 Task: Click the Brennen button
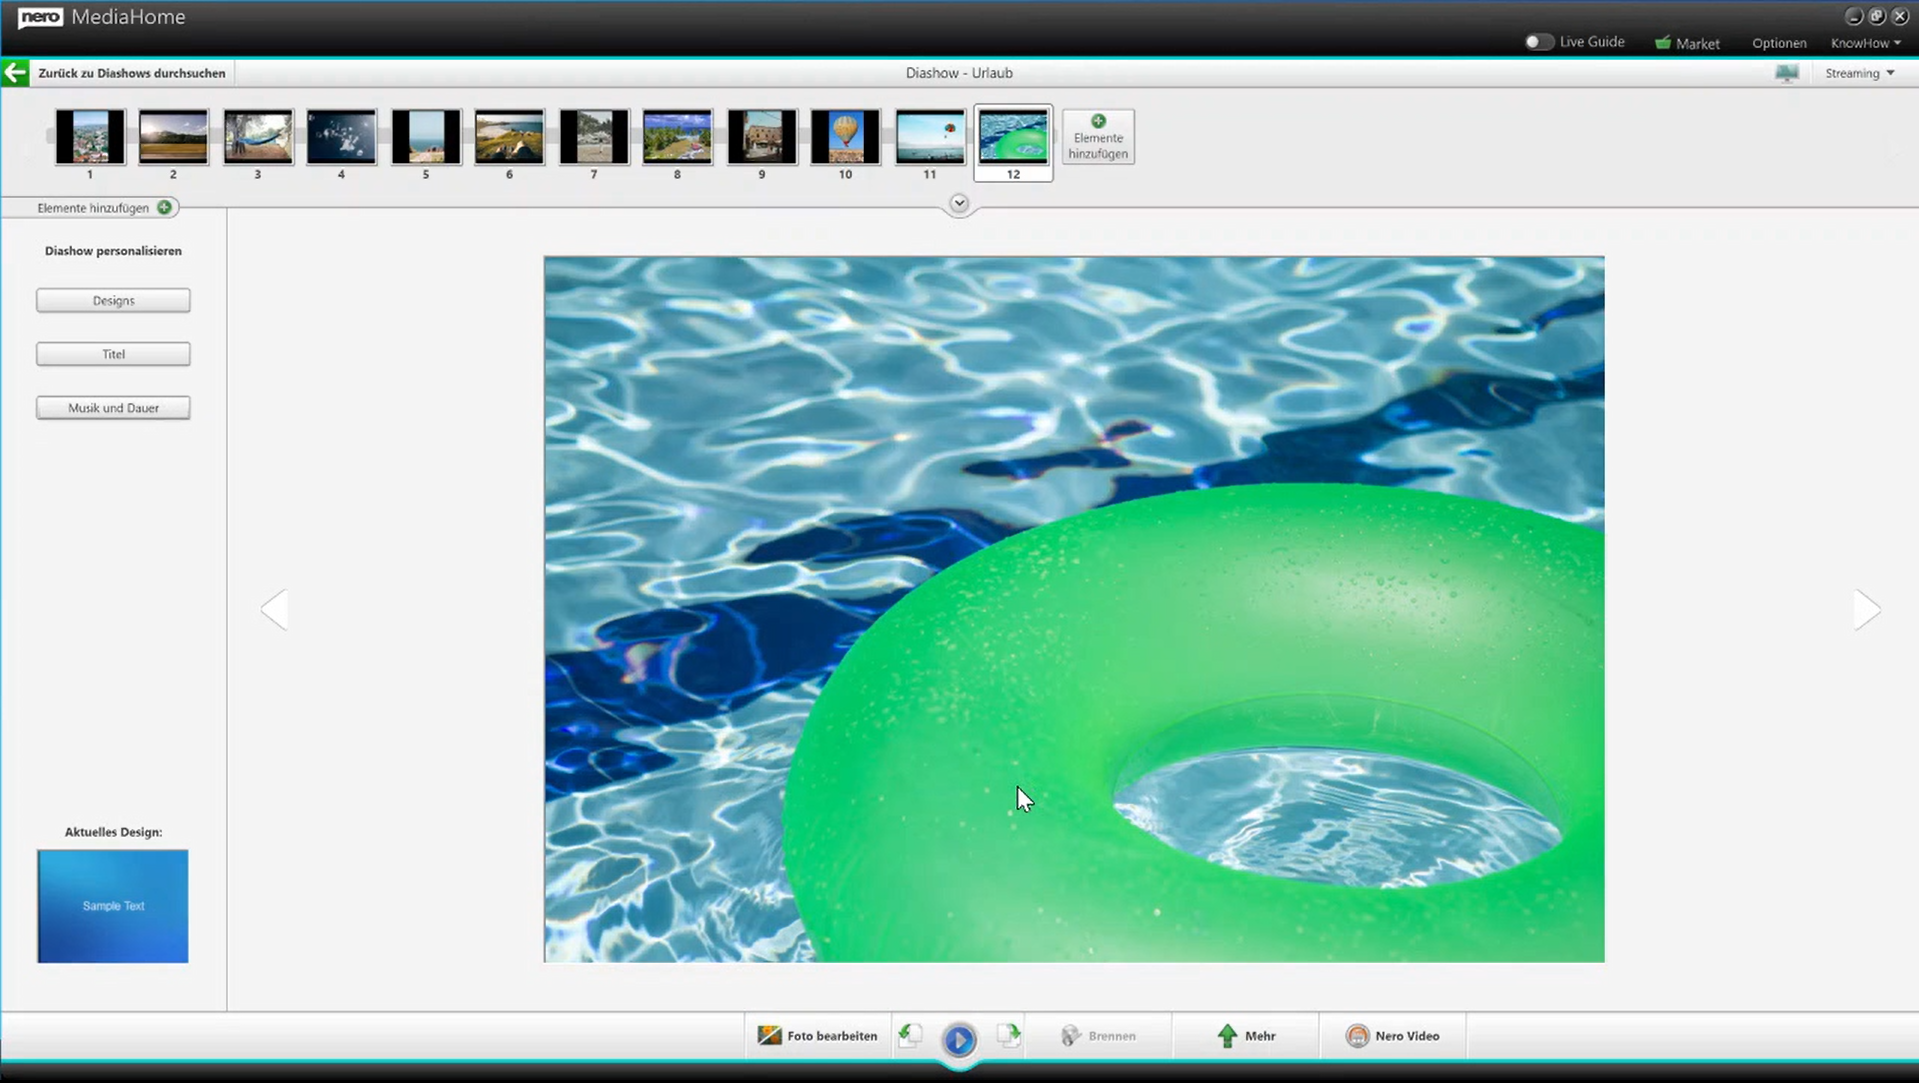1098,1036
